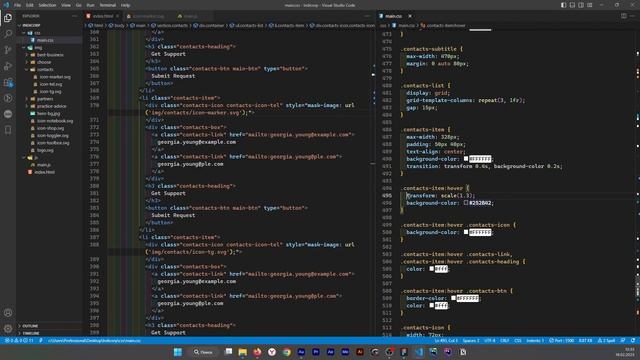Open the File menu
The height and width of the screenshot is (360, 640).
click(17, 5)
